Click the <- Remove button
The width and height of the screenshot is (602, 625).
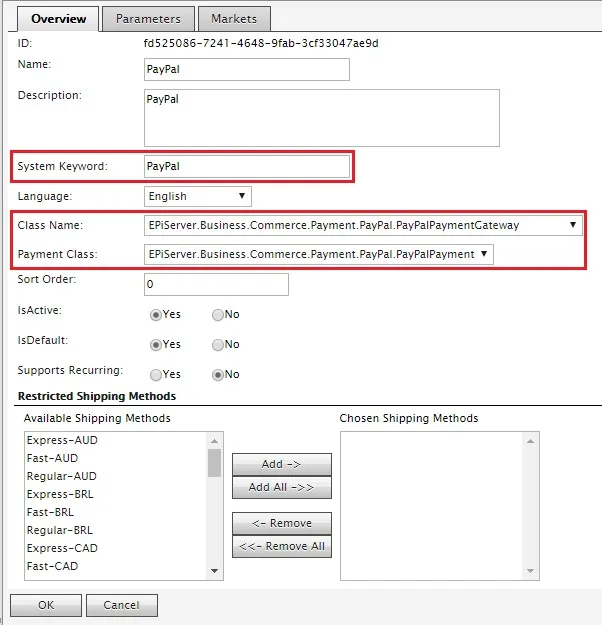click(x=281, y=523)
